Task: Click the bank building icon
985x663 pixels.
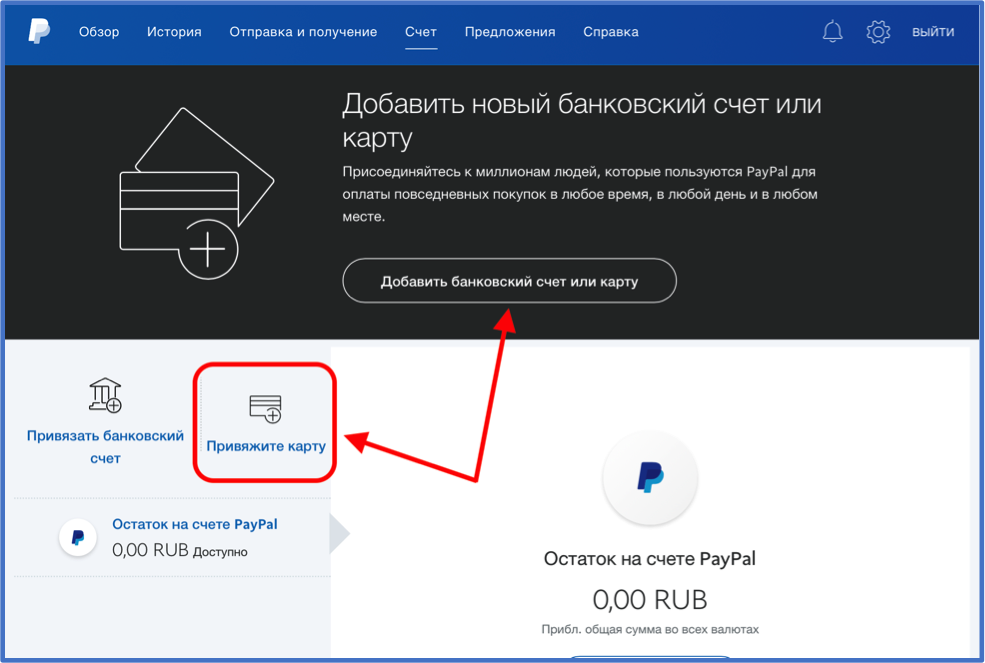Action: (x=105, y=395)
